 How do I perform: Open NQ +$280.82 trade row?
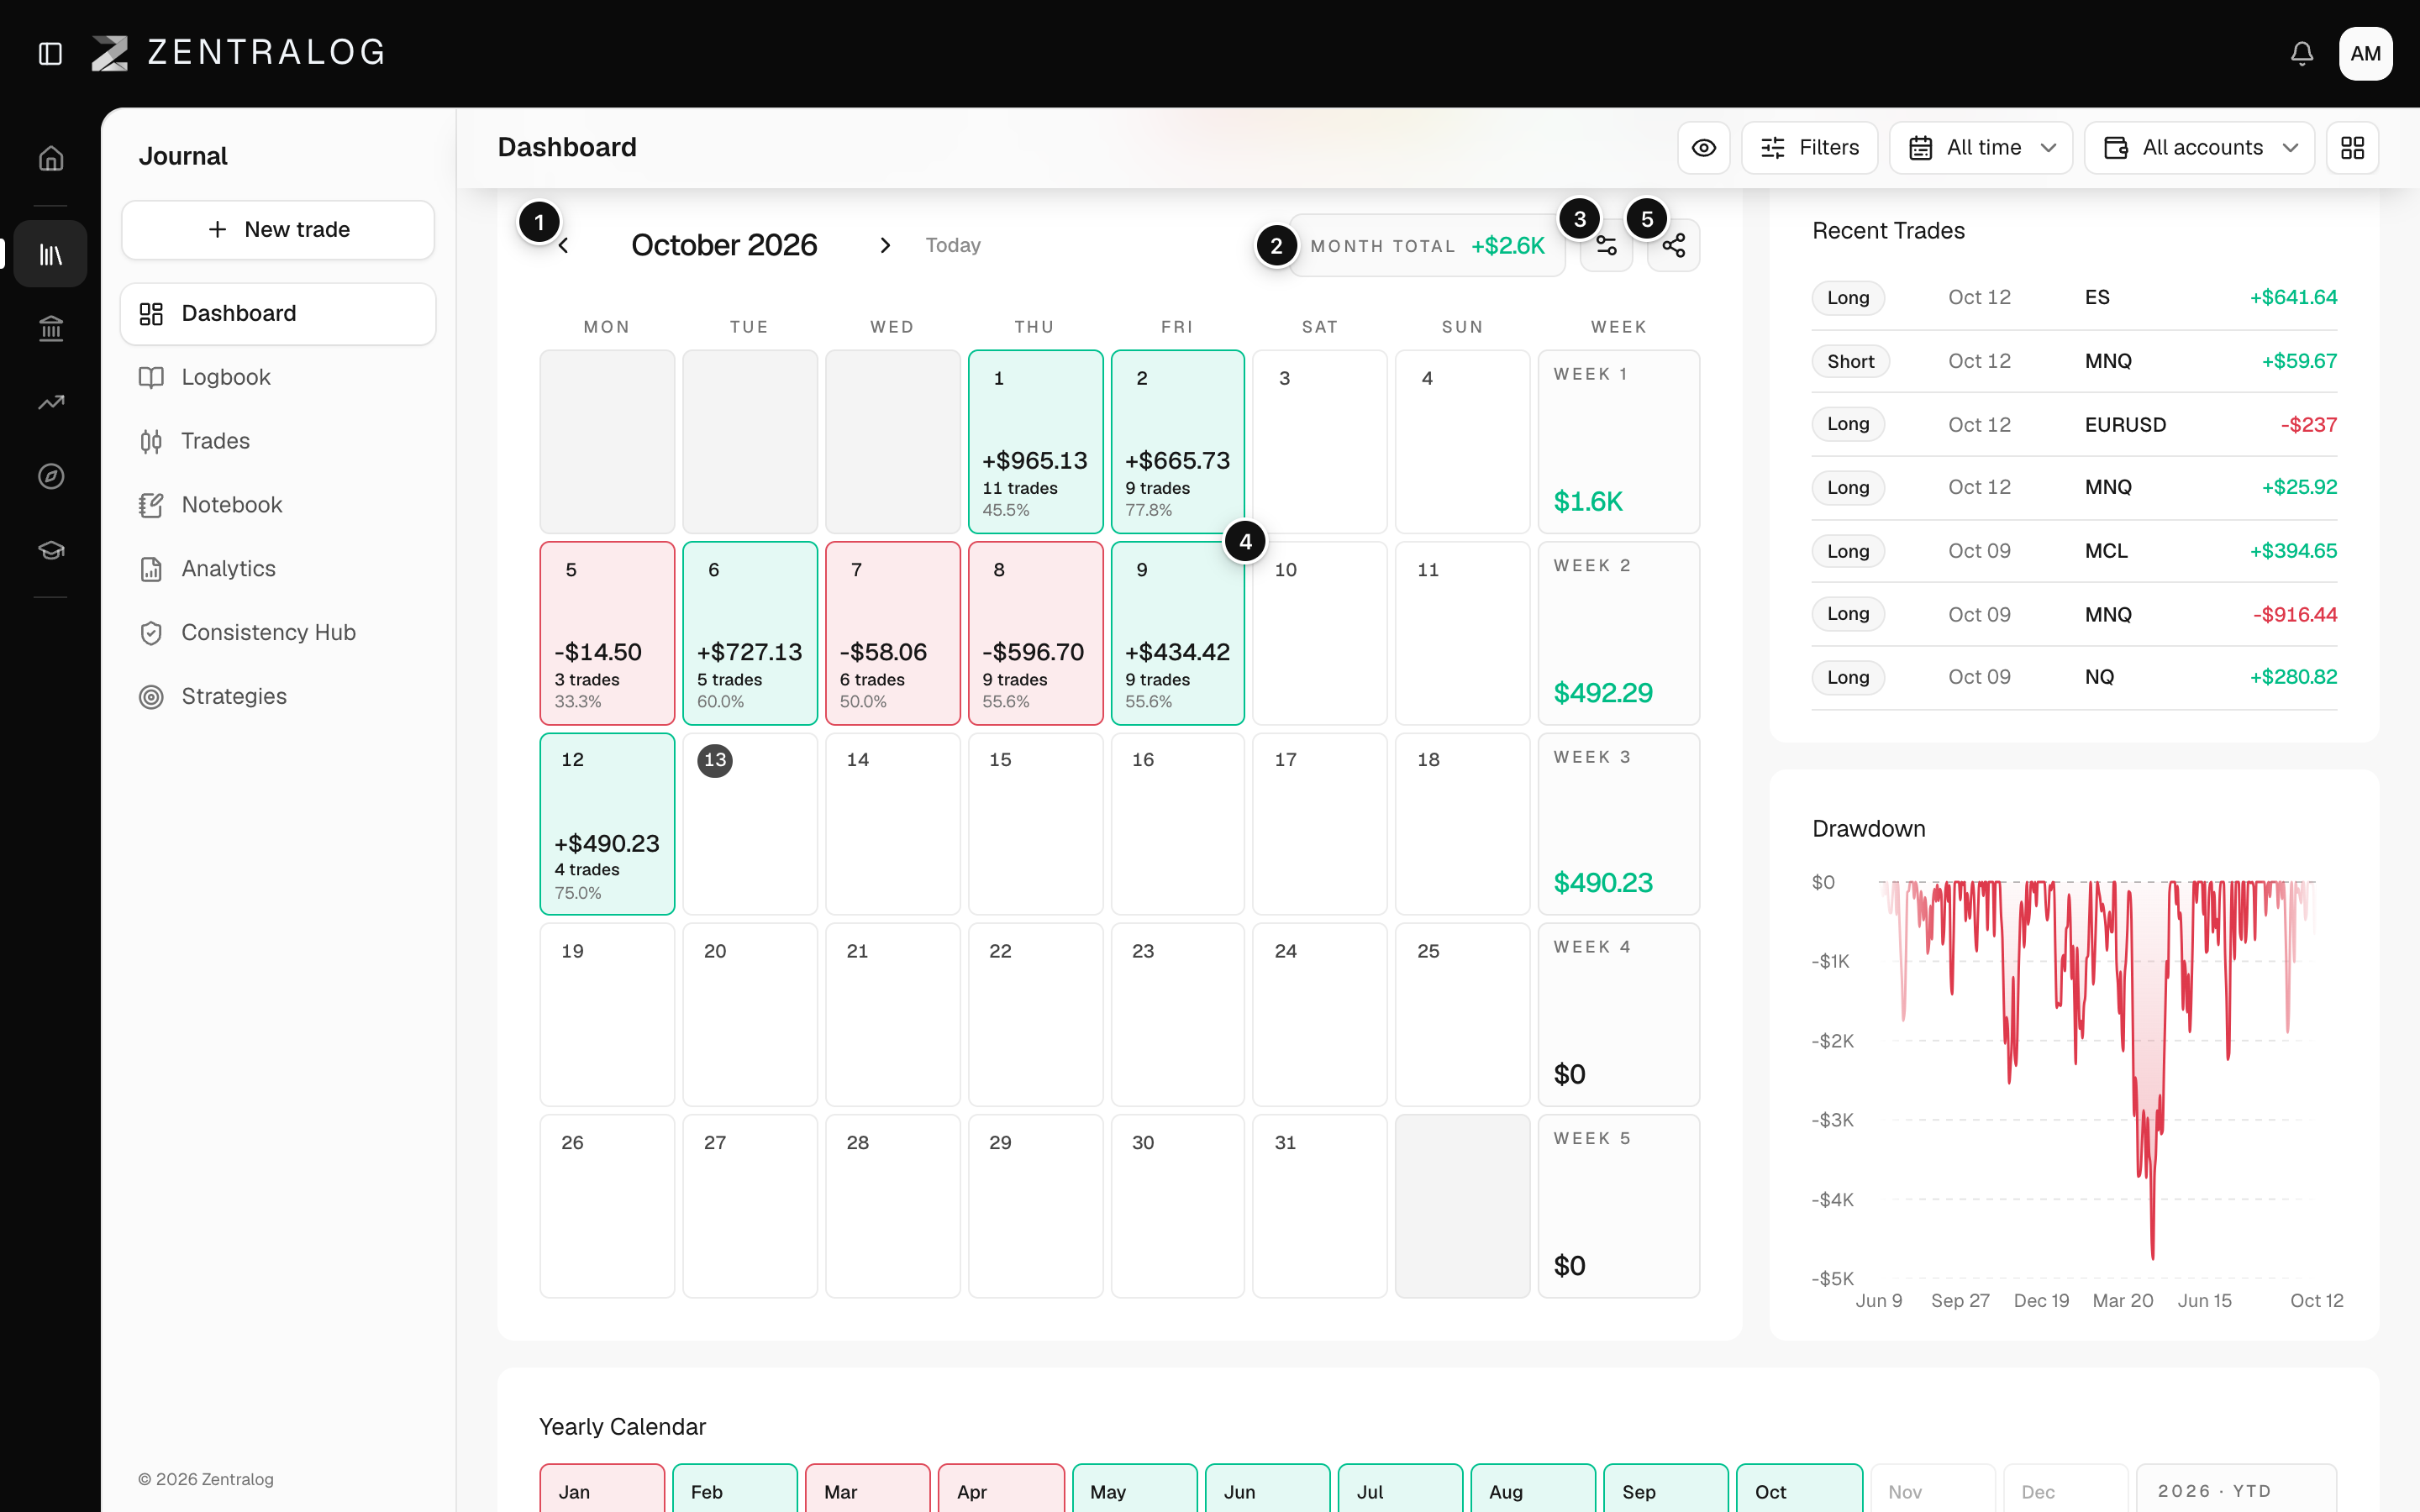coord(2074,678)
